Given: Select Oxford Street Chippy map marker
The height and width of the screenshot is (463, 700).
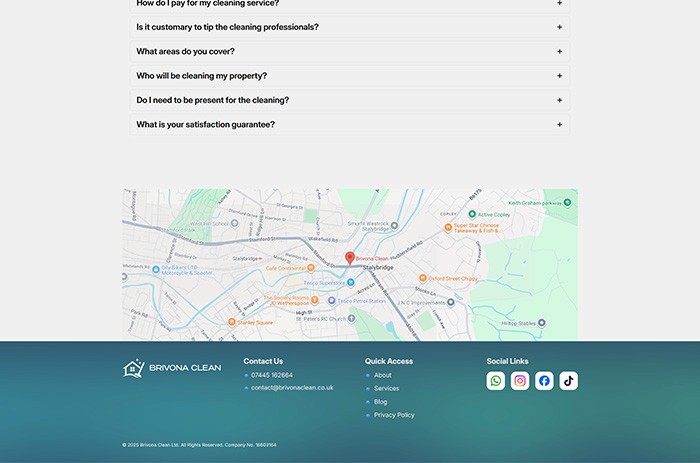Looking at the screenshot, I should (422, 278).
